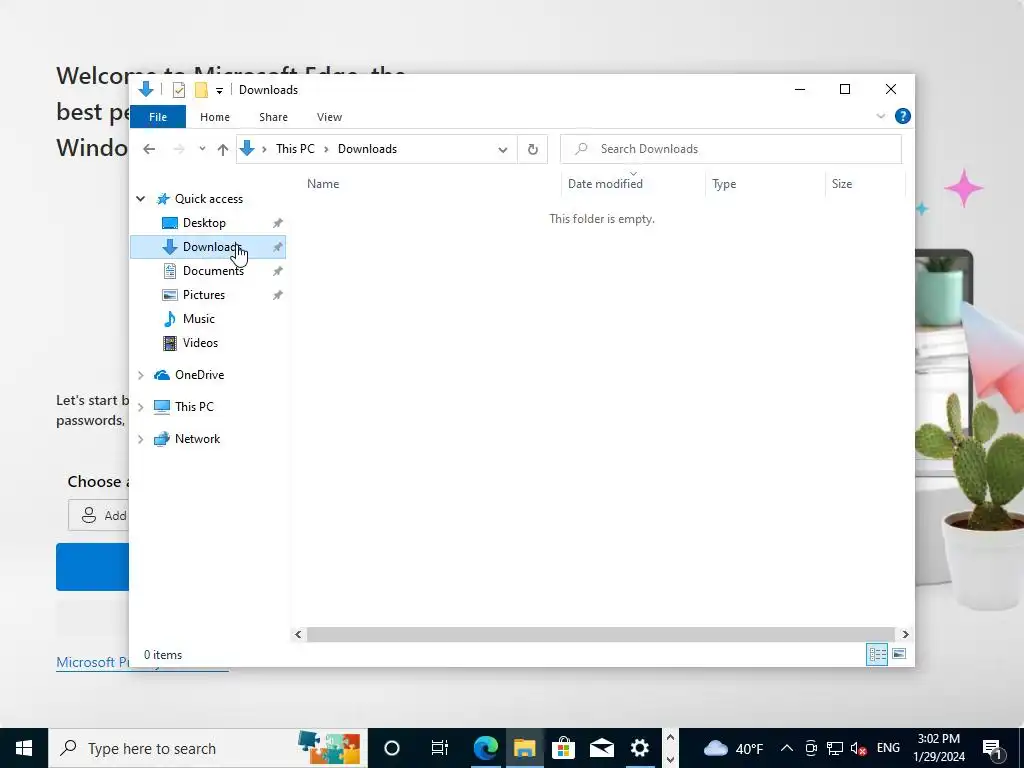This screenshot has height=768, width=1024.
Task: Open Documents in the navigation pane
Action: point(213,271)
